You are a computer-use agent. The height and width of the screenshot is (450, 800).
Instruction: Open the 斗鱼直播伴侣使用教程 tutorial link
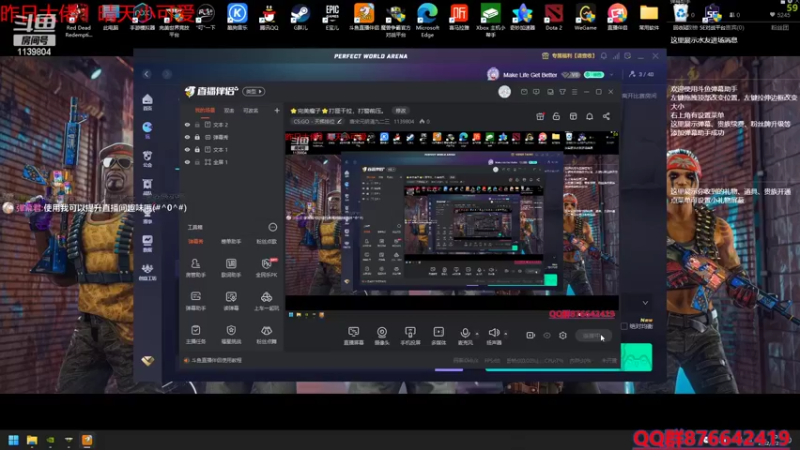[x=216, y=360]
